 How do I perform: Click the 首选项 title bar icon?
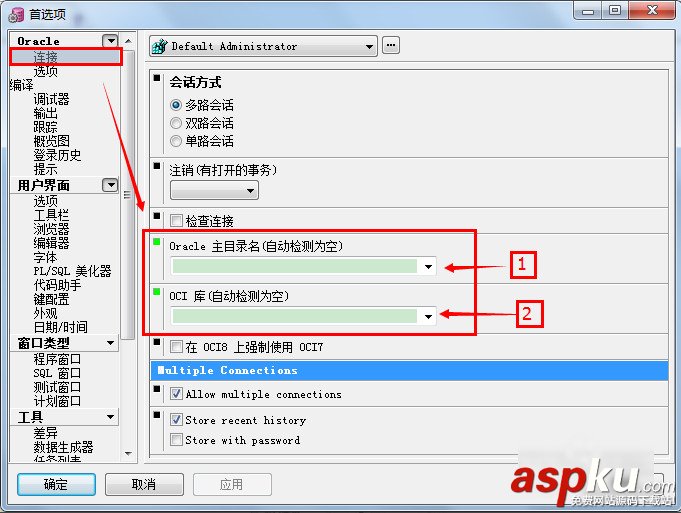coord(16,14)
